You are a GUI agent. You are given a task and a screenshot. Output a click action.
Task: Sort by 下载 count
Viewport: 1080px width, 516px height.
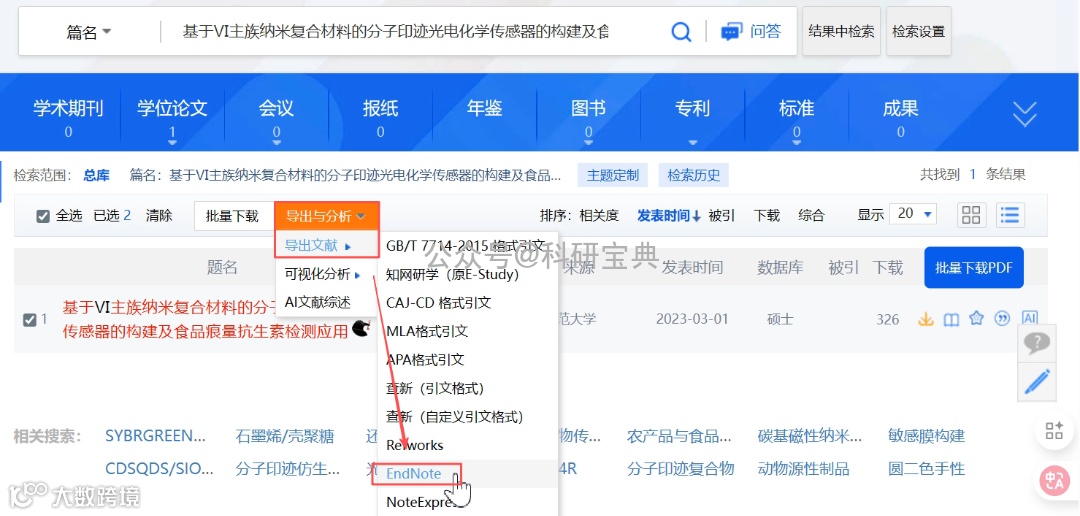point(767,216)
